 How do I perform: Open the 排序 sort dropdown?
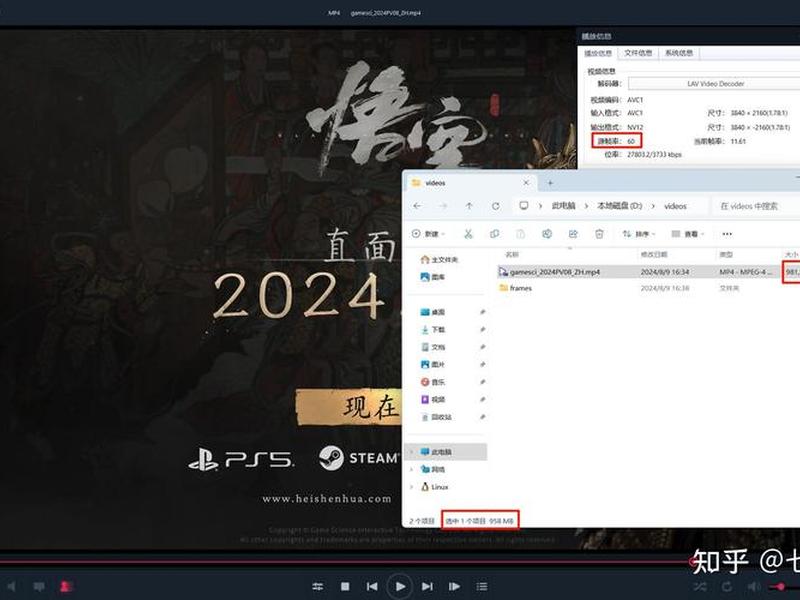coord(638,234)
